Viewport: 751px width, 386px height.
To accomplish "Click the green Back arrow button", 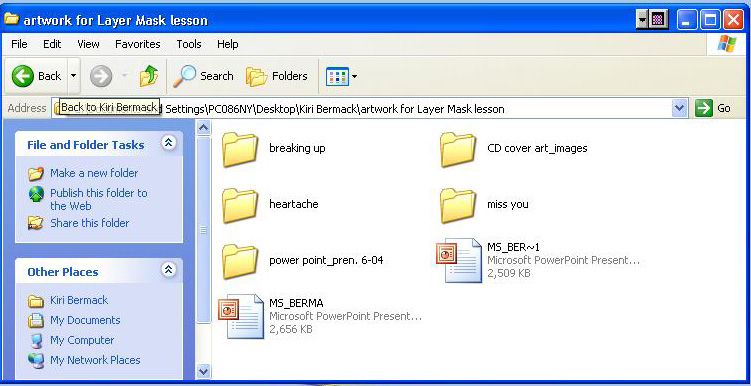I will (x=36, y=76).
